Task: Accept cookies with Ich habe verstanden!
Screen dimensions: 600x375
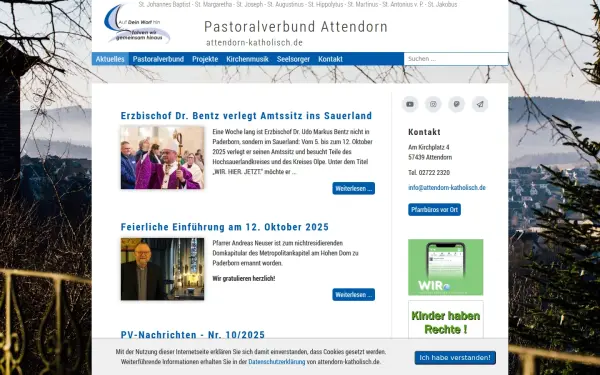Action: point(455,358)
